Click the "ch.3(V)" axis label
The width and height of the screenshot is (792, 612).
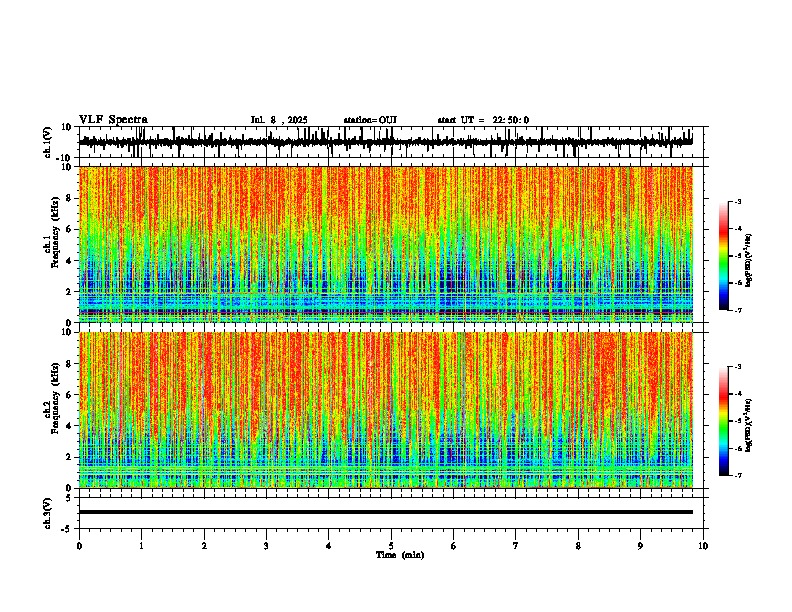48,513
